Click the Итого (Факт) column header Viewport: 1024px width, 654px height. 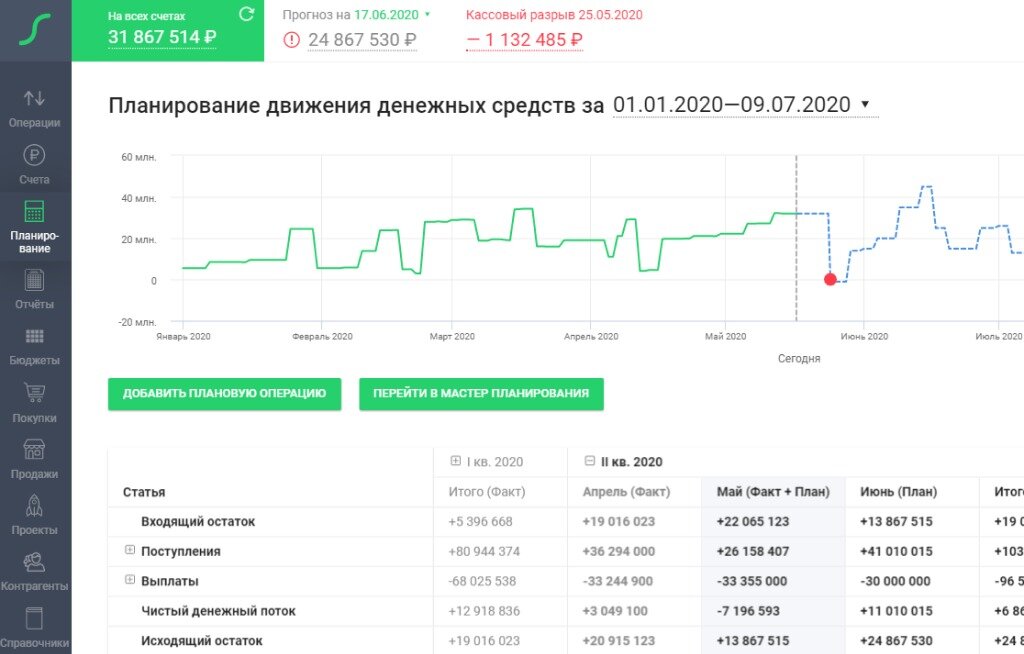click(487, 491)
